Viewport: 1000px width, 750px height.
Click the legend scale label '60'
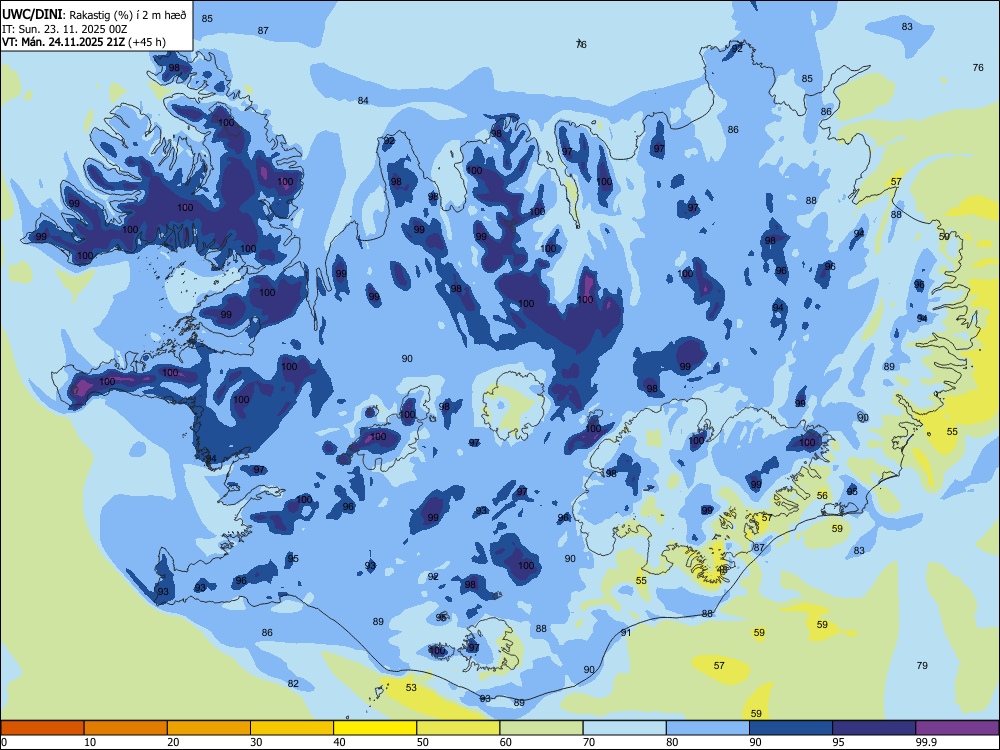(x=506, y=742)
